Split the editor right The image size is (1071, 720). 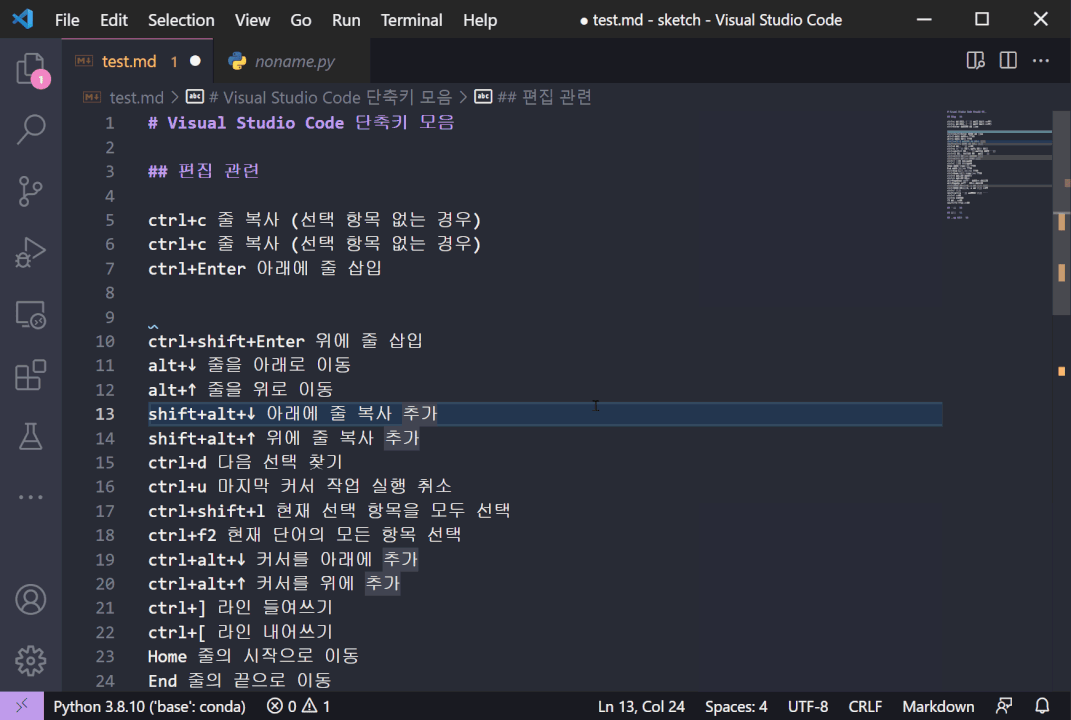click(x=1008, y=61)
